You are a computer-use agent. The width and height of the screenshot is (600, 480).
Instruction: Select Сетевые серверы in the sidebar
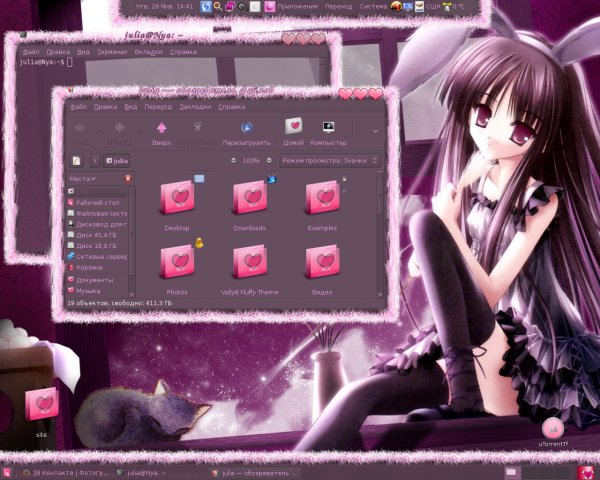click(x=97, y=256)
